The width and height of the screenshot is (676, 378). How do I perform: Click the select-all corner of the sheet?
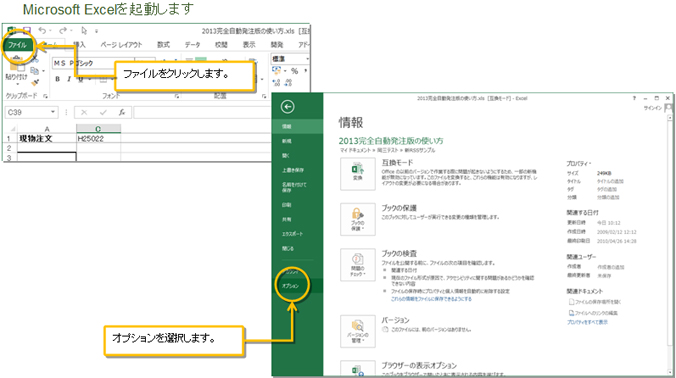point(12,128)
